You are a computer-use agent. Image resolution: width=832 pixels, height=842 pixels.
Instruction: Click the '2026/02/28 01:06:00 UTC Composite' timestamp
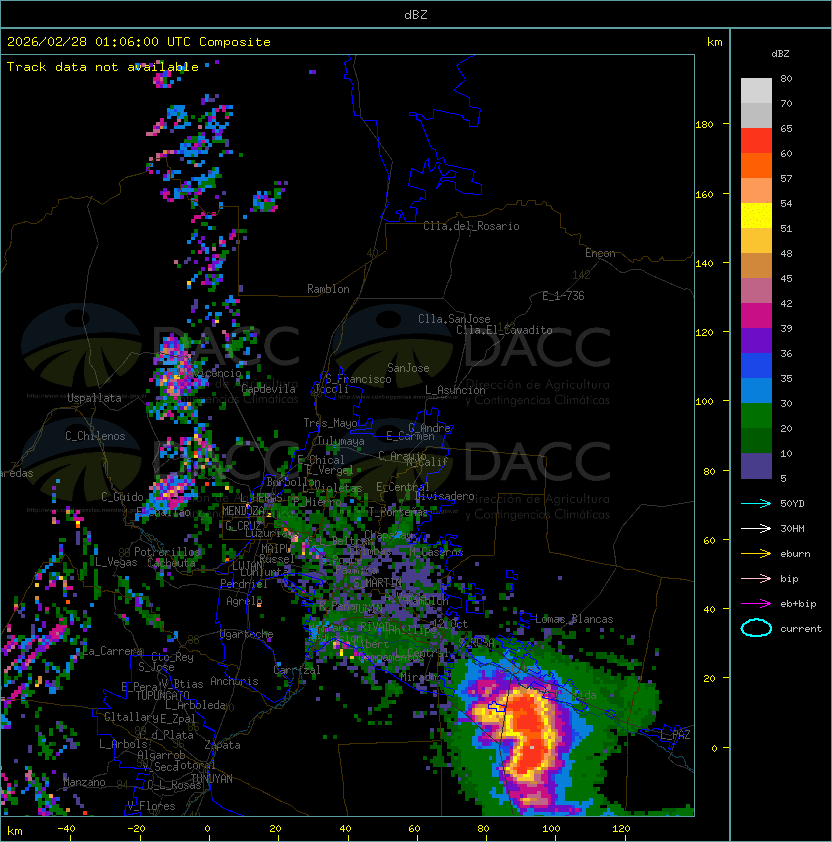coord(139,42)
